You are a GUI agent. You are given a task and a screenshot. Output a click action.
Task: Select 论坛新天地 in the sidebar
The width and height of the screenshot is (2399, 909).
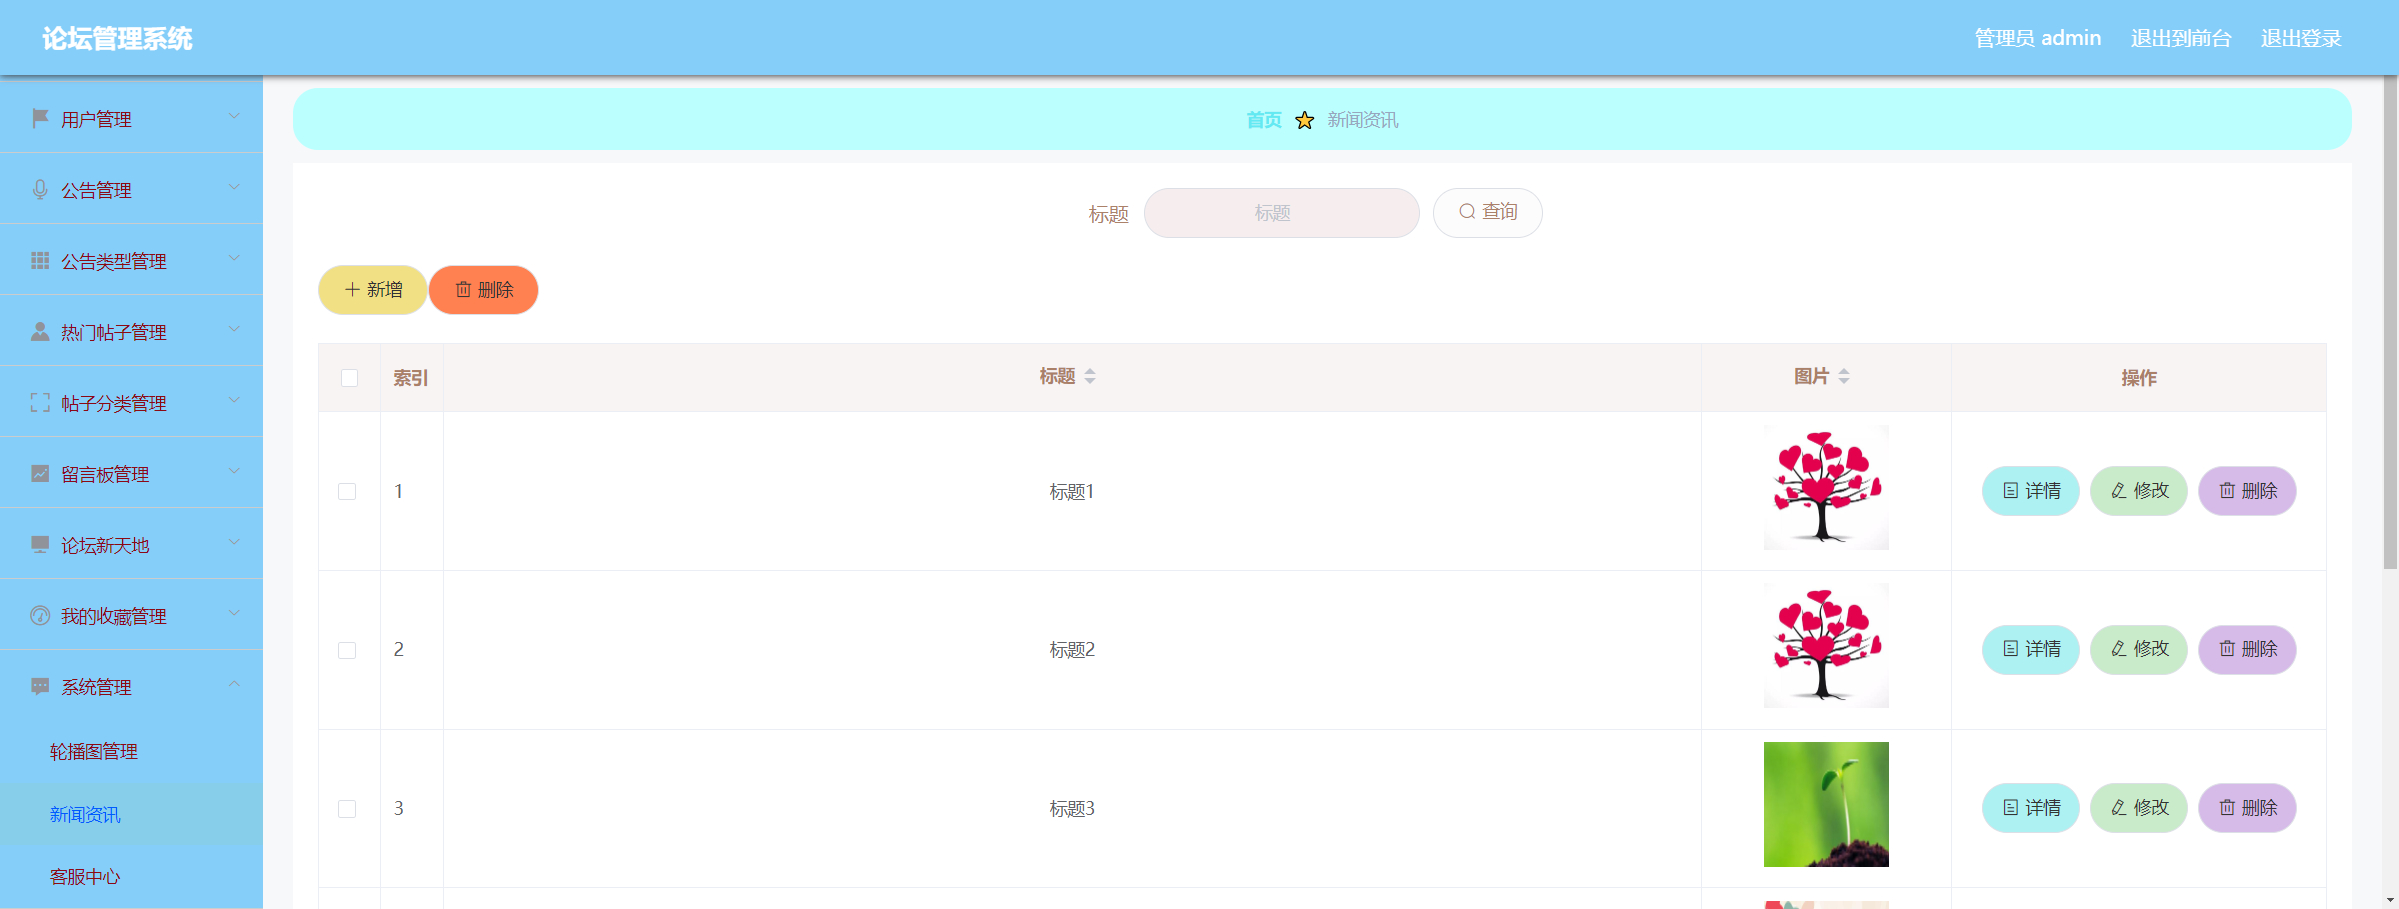(x=131, y=544)
